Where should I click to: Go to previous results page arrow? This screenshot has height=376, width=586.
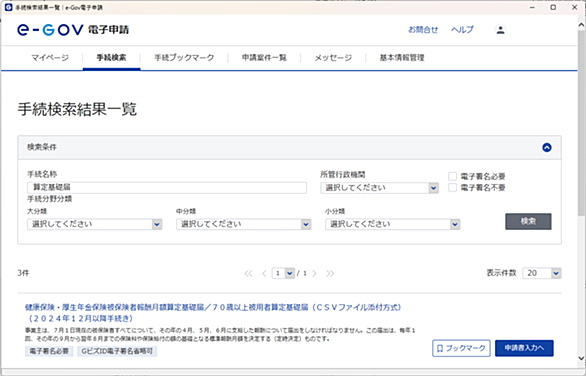[x=264, y=274]
